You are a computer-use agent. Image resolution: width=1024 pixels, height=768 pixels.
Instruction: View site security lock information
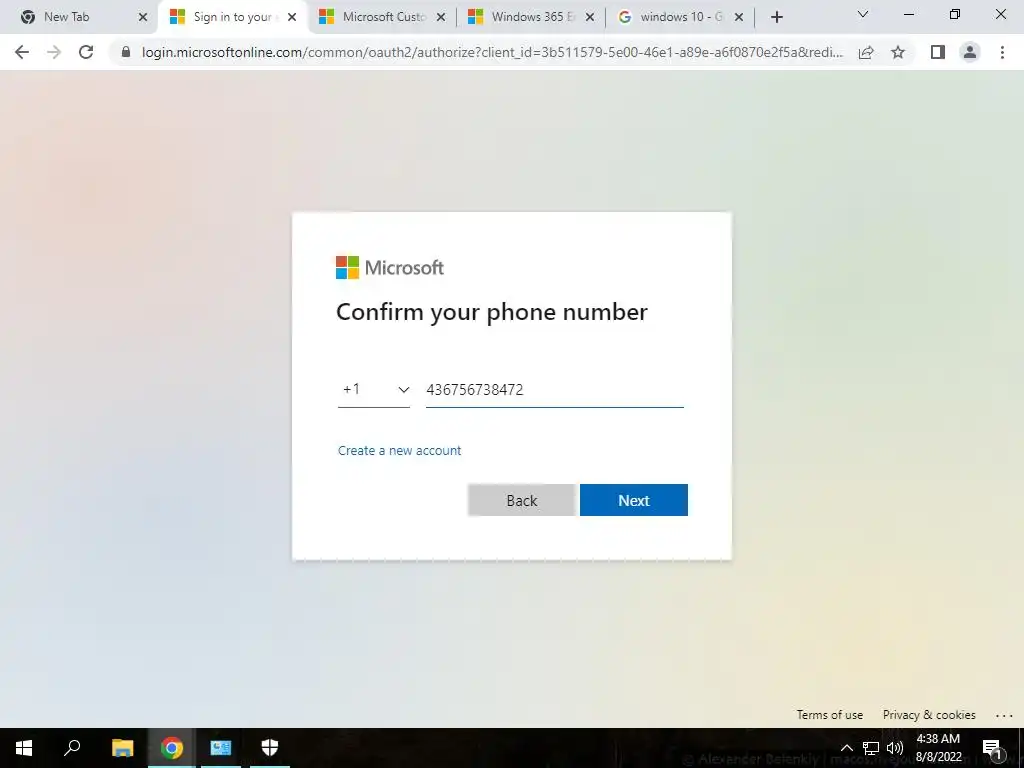(x=126, y=52)
